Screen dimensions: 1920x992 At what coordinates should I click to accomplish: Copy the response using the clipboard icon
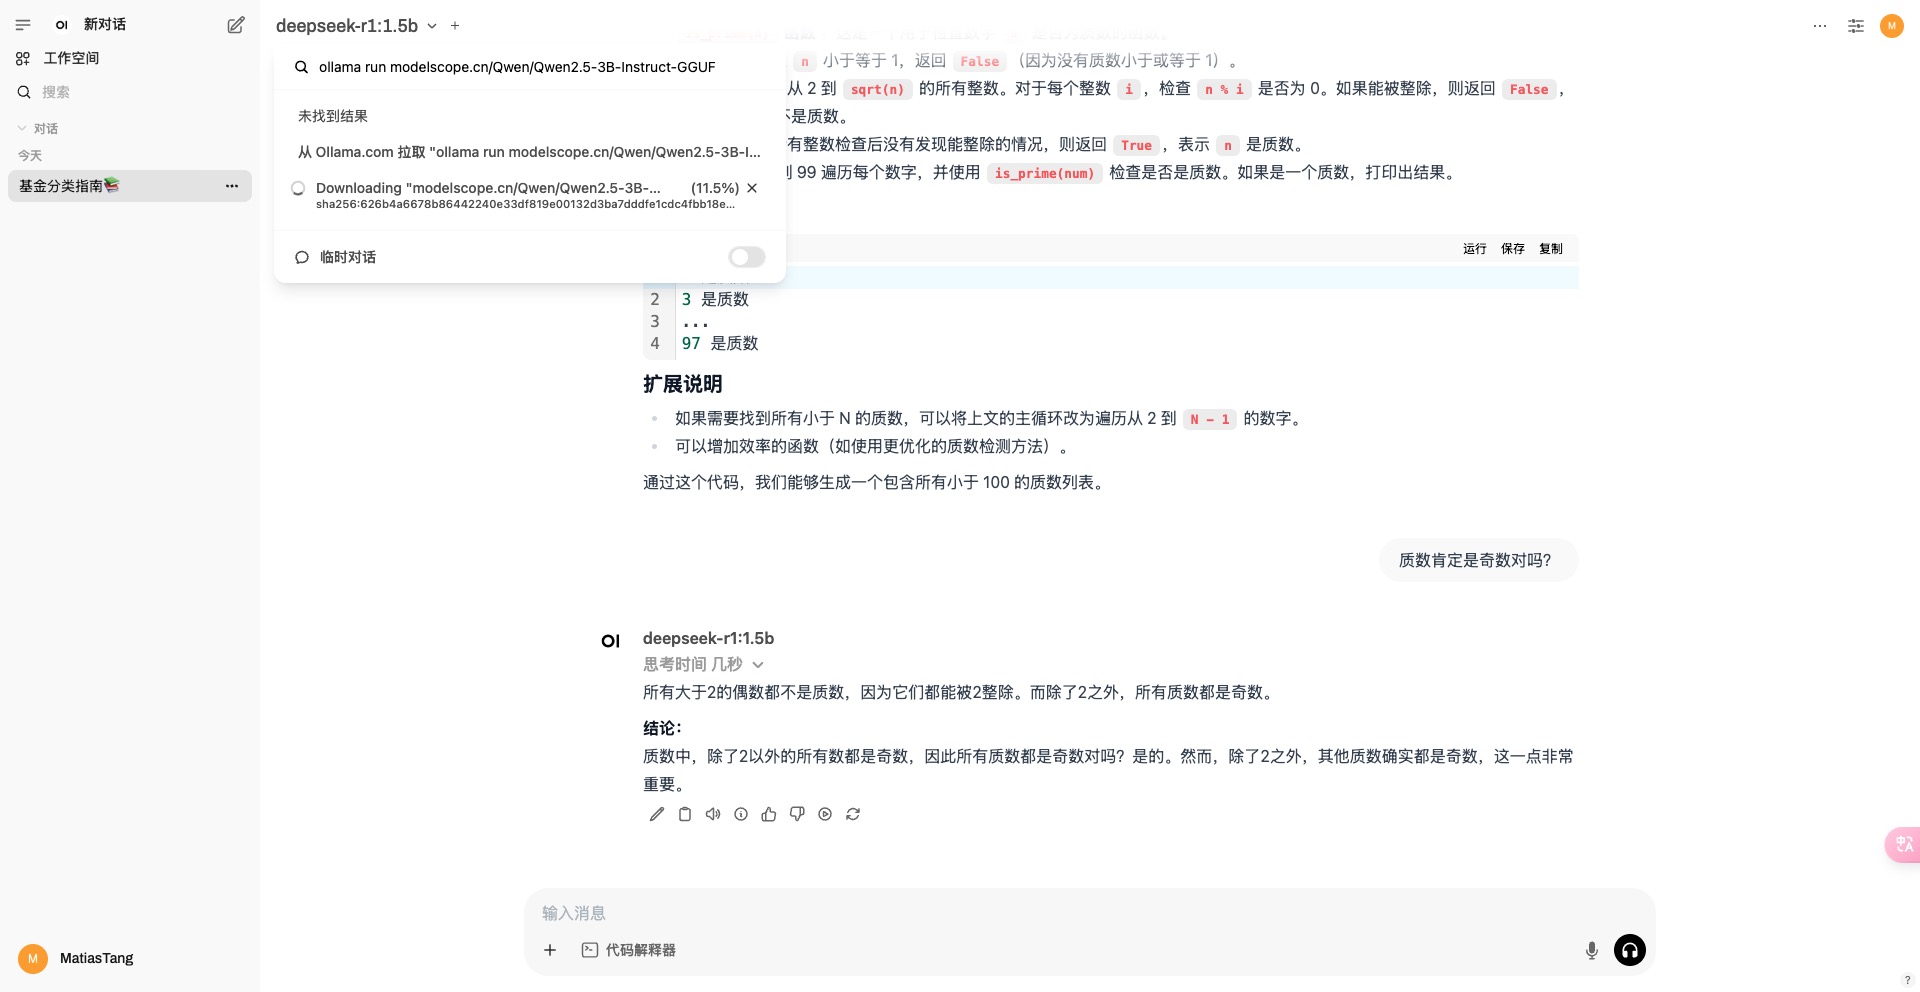(685, 814)
